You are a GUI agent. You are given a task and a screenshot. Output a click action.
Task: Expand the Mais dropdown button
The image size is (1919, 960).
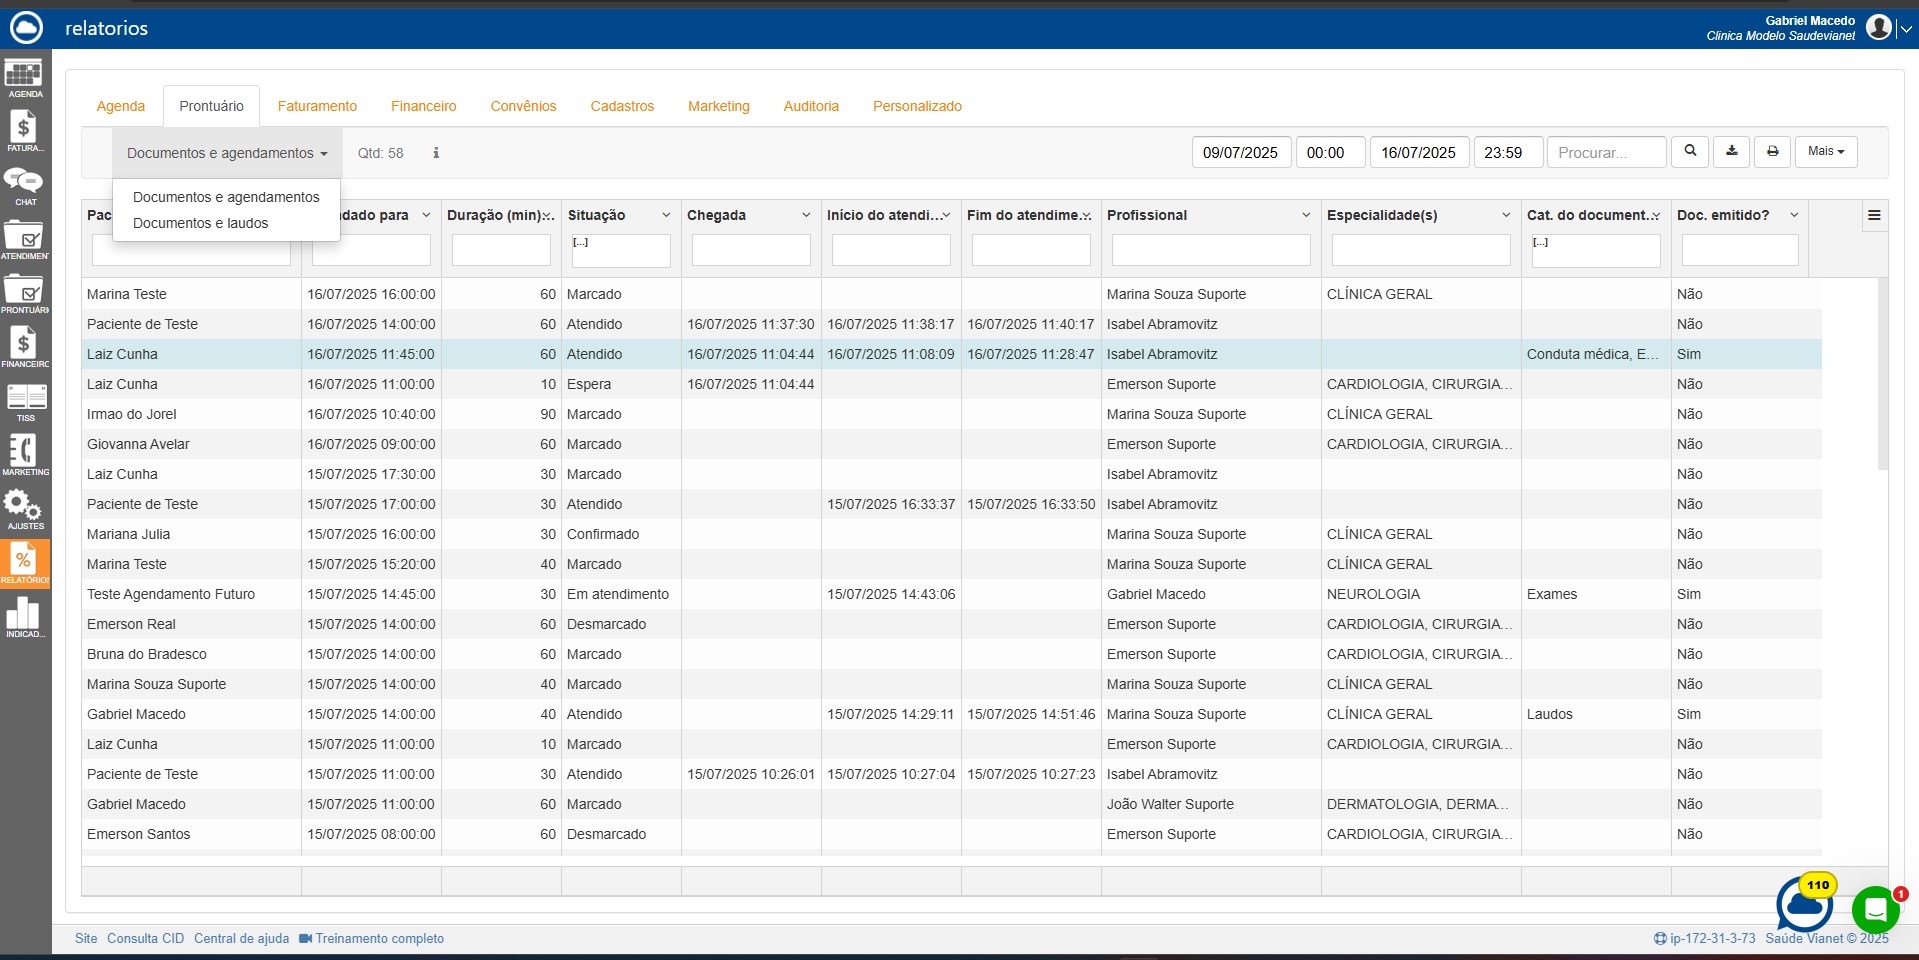point(1826,152)
